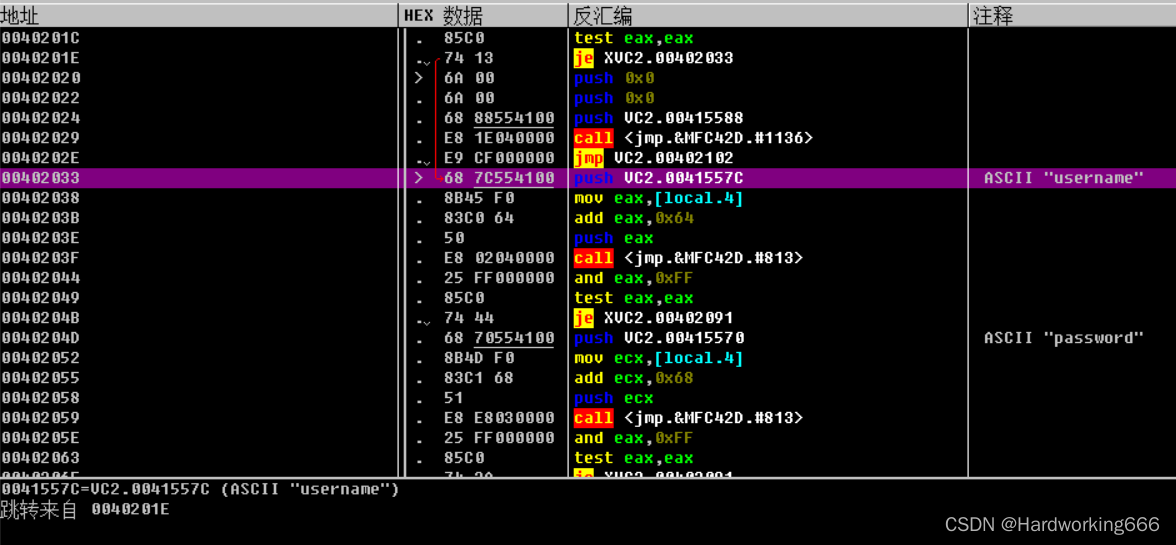Click the push VC2.00415588 instruction
1176x545 pixels.
tap(658, 118)
